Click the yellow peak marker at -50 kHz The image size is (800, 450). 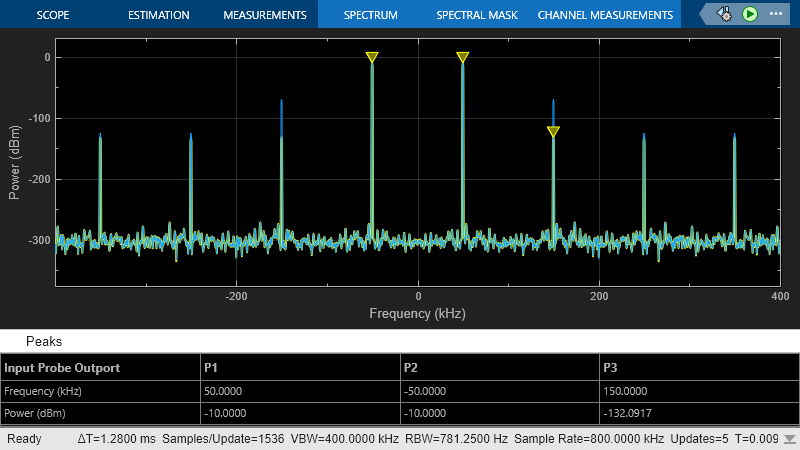(x=372, y=58)
